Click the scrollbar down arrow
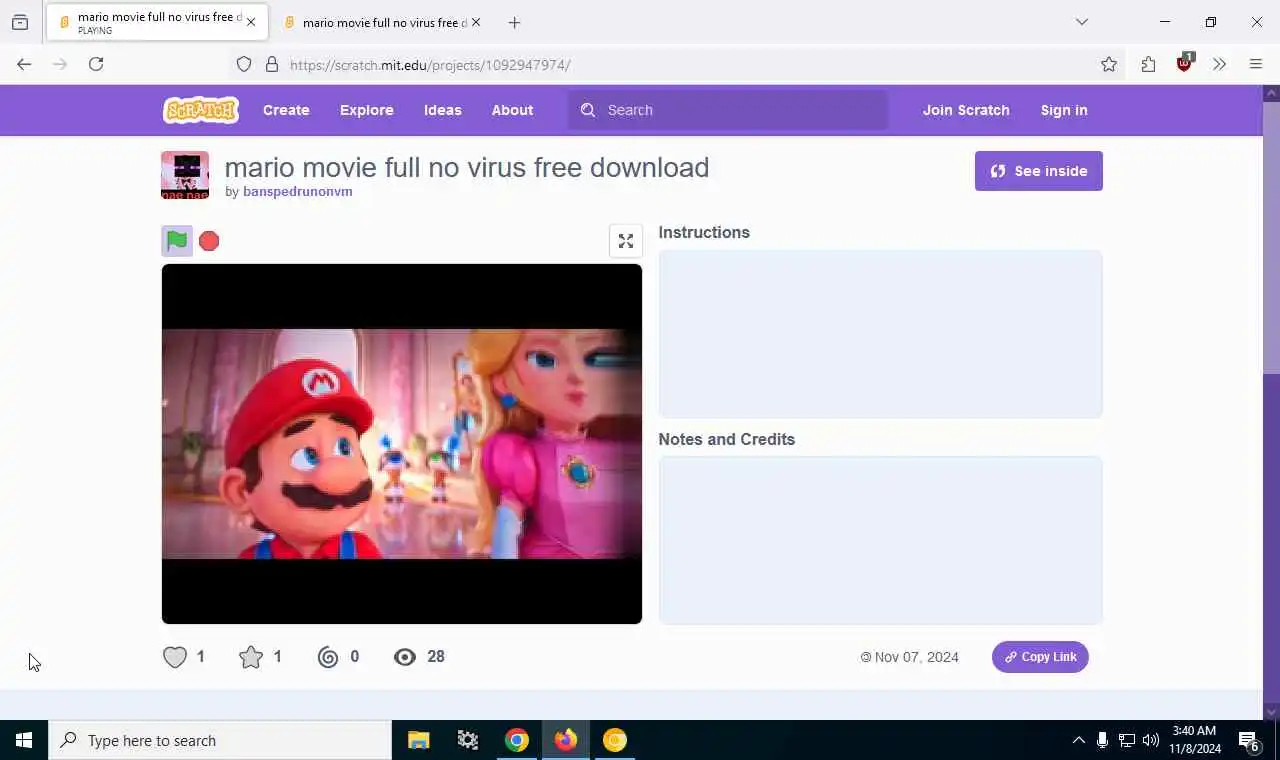The image size is (1280, 760). click(1271, 712)
